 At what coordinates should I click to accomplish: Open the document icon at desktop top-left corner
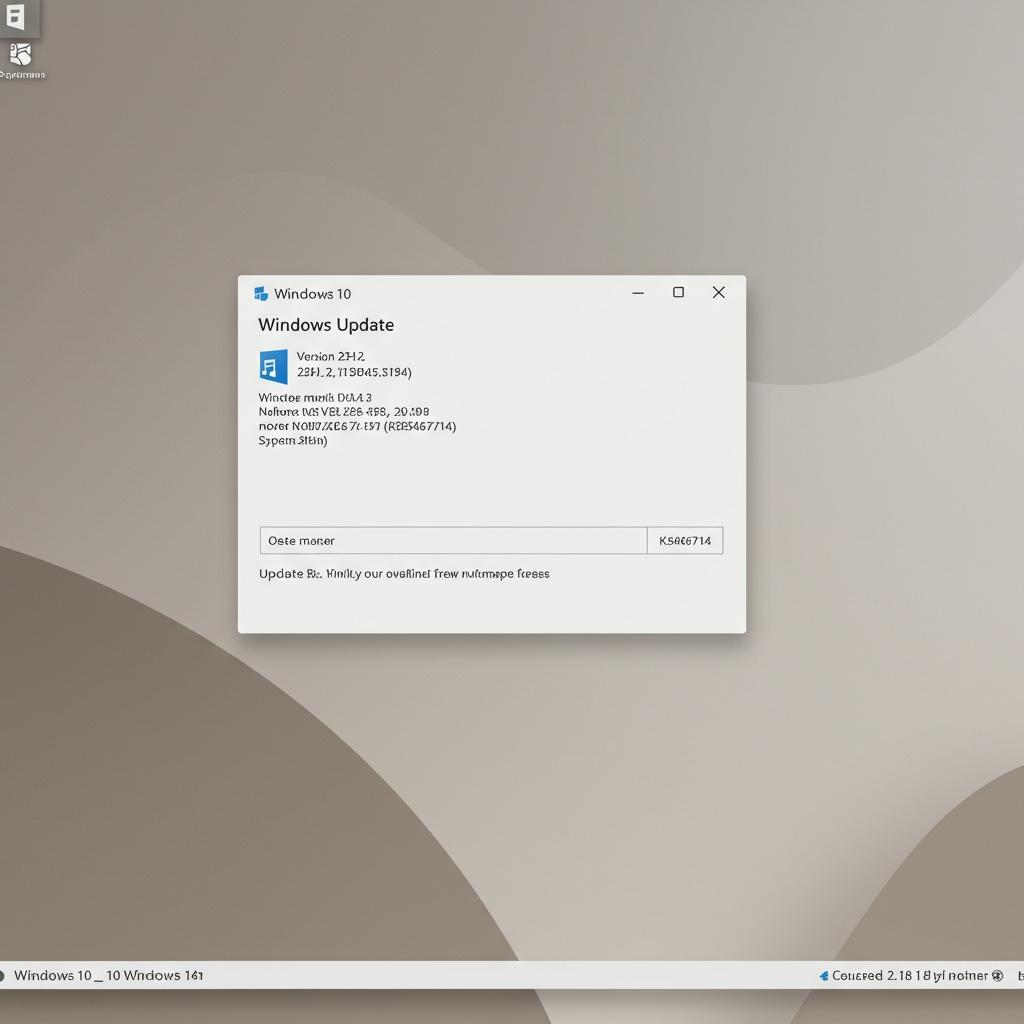[x=16, y=16]
